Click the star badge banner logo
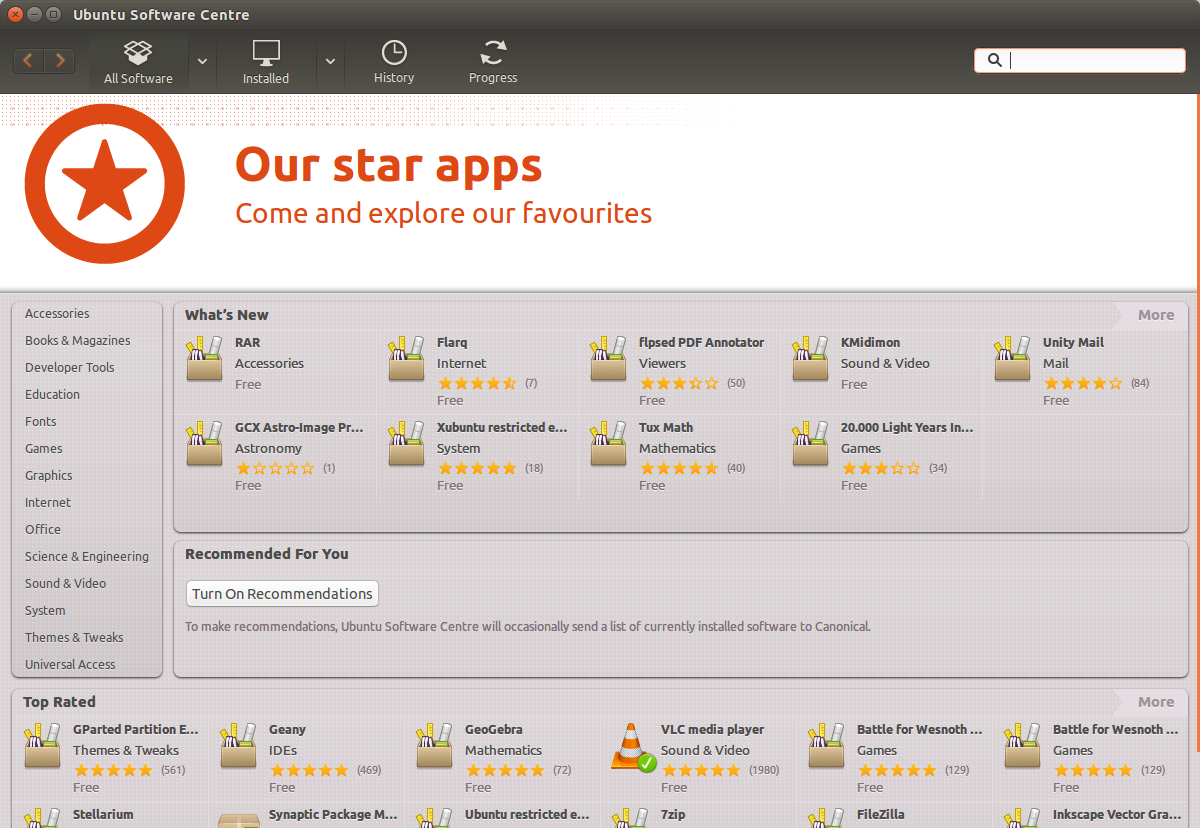Image resolution: width=1200 pixels, height=828 pixels. pos(105,184)
